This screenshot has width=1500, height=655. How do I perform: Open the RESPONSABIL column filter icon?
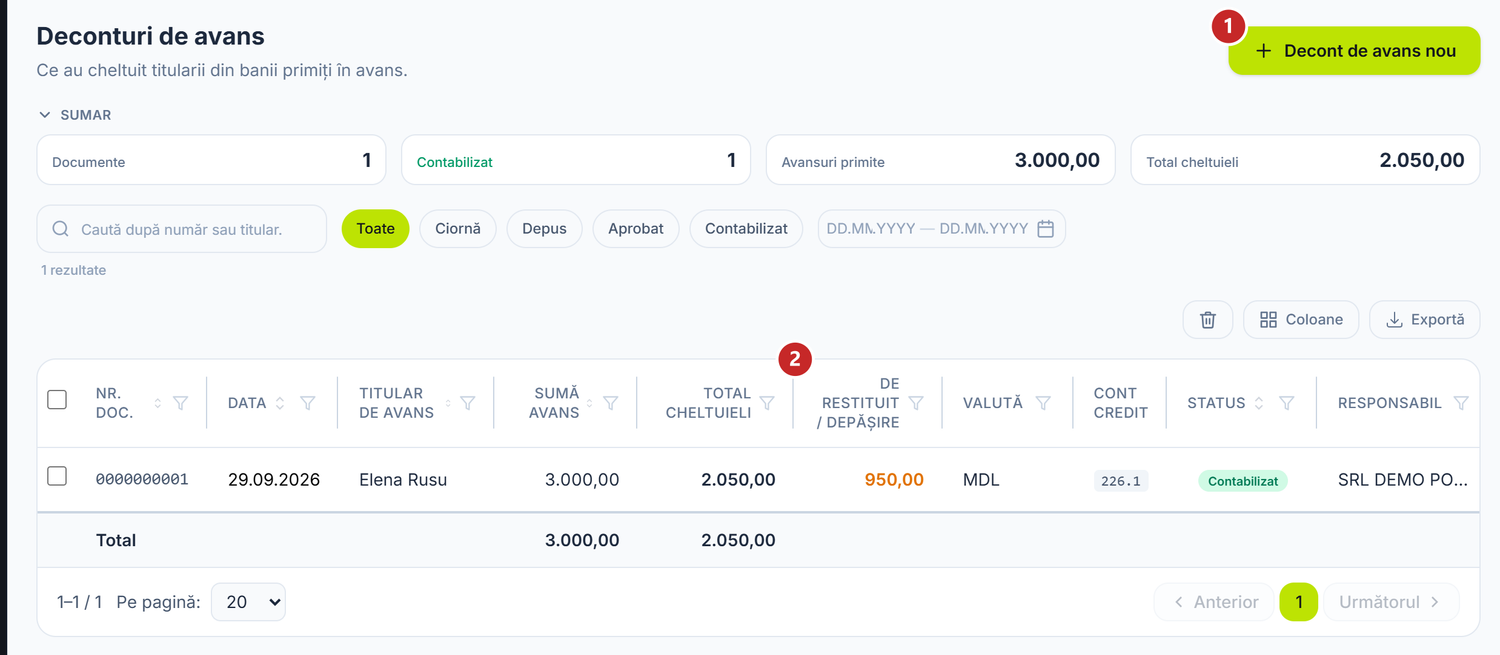(x=1461, y=403)
